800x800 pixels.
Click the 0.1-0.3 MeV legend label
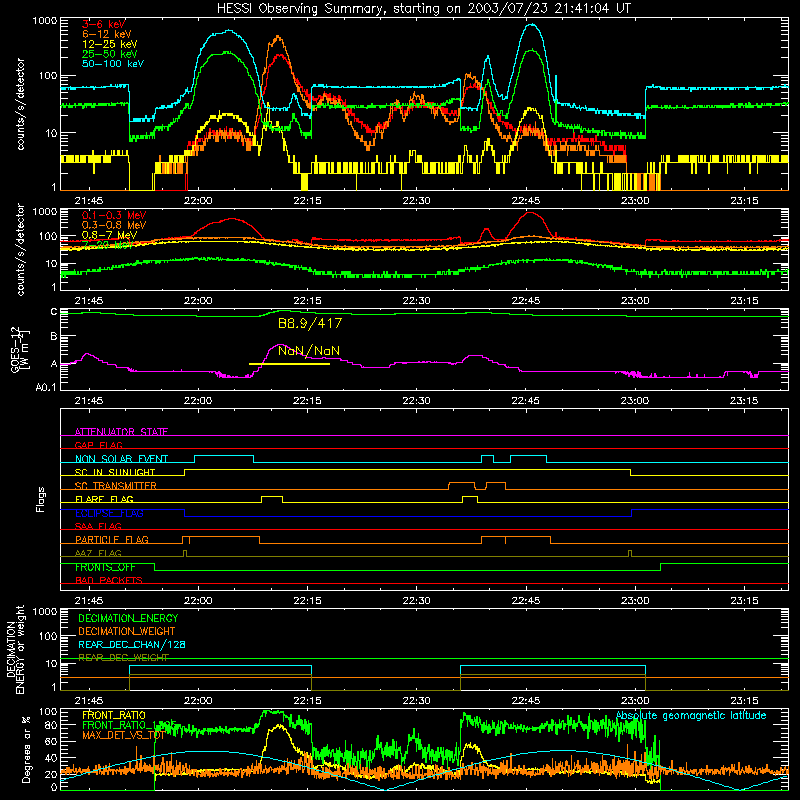pos(114,215)
